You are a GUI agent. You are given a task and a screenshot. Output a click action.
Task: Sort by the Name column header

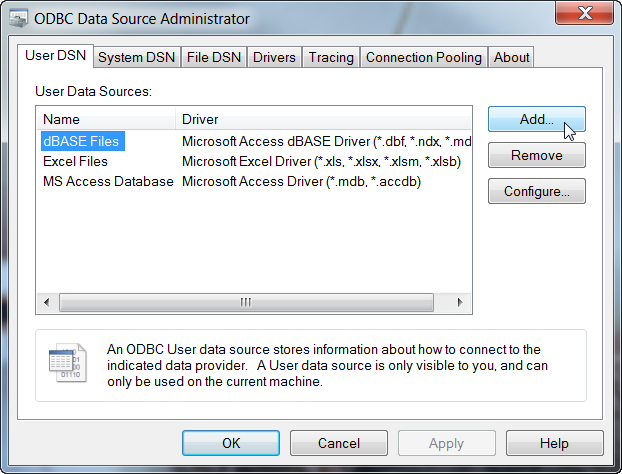pyautogui.click(x=106, y=119)
